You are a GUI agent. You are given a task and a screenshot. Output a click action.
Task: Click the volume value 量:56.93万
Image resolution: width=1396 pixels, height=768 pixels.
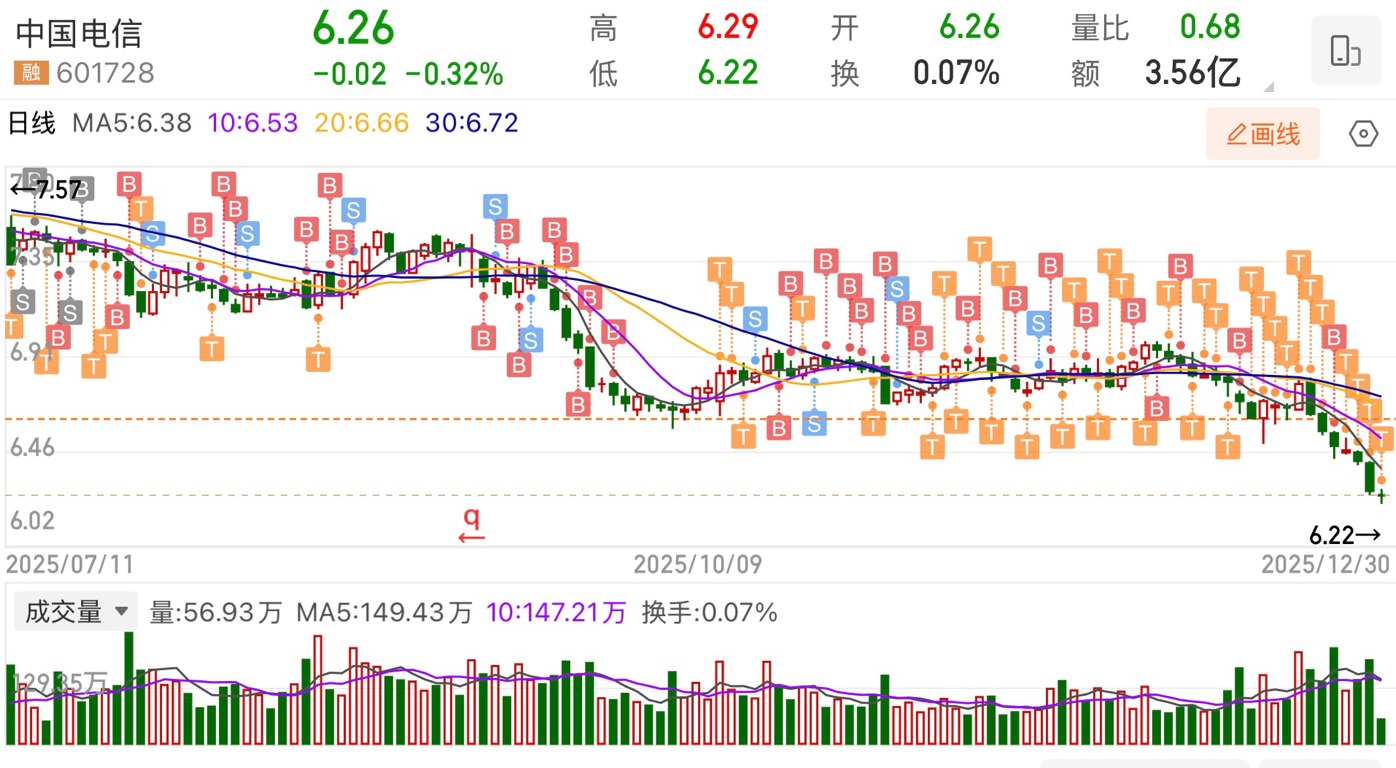(x=216, y=612)
